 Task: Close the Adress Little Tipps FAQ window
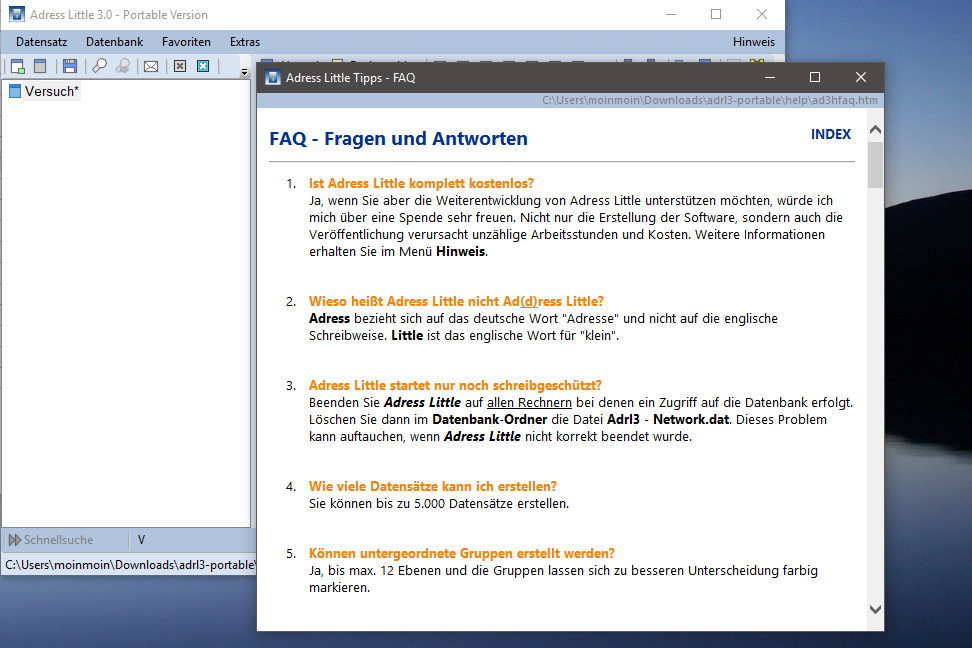[861, 78]
